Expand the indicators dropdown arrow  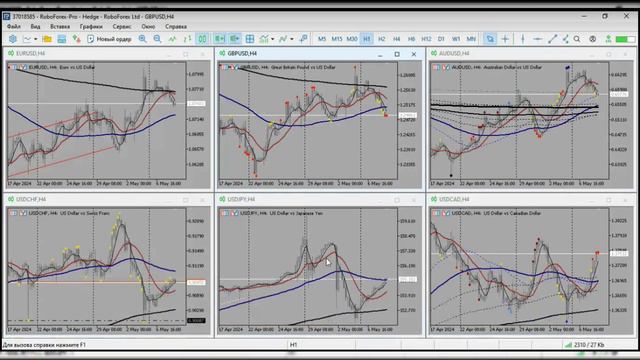[x=273, y=39]
